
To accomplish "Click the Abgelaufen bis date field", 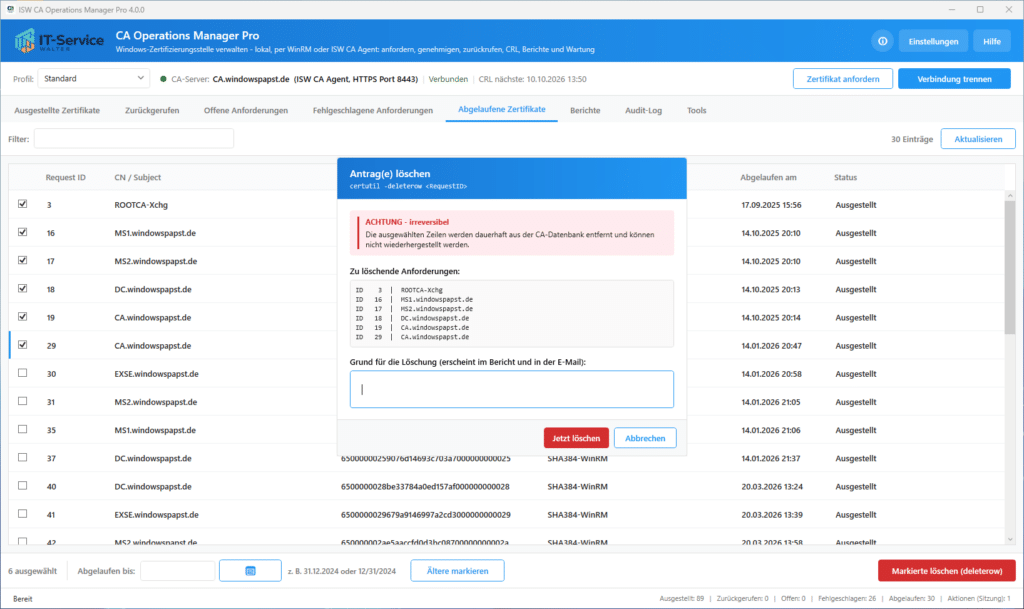I will [x=178, y=570].
